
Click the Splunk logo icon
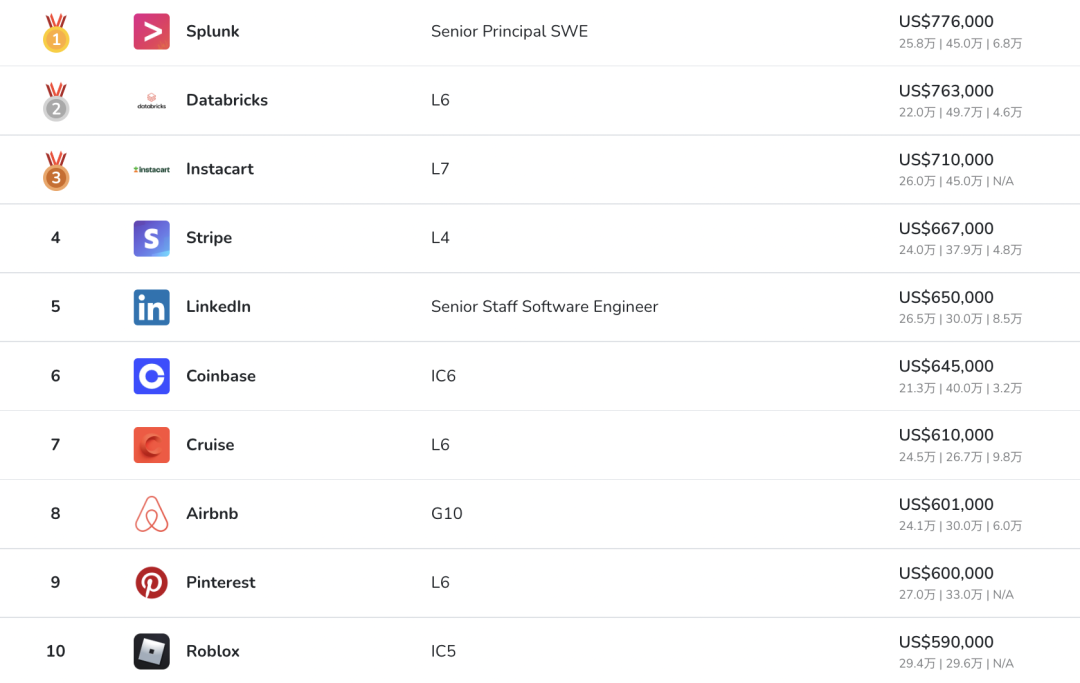tap(151, 31)
